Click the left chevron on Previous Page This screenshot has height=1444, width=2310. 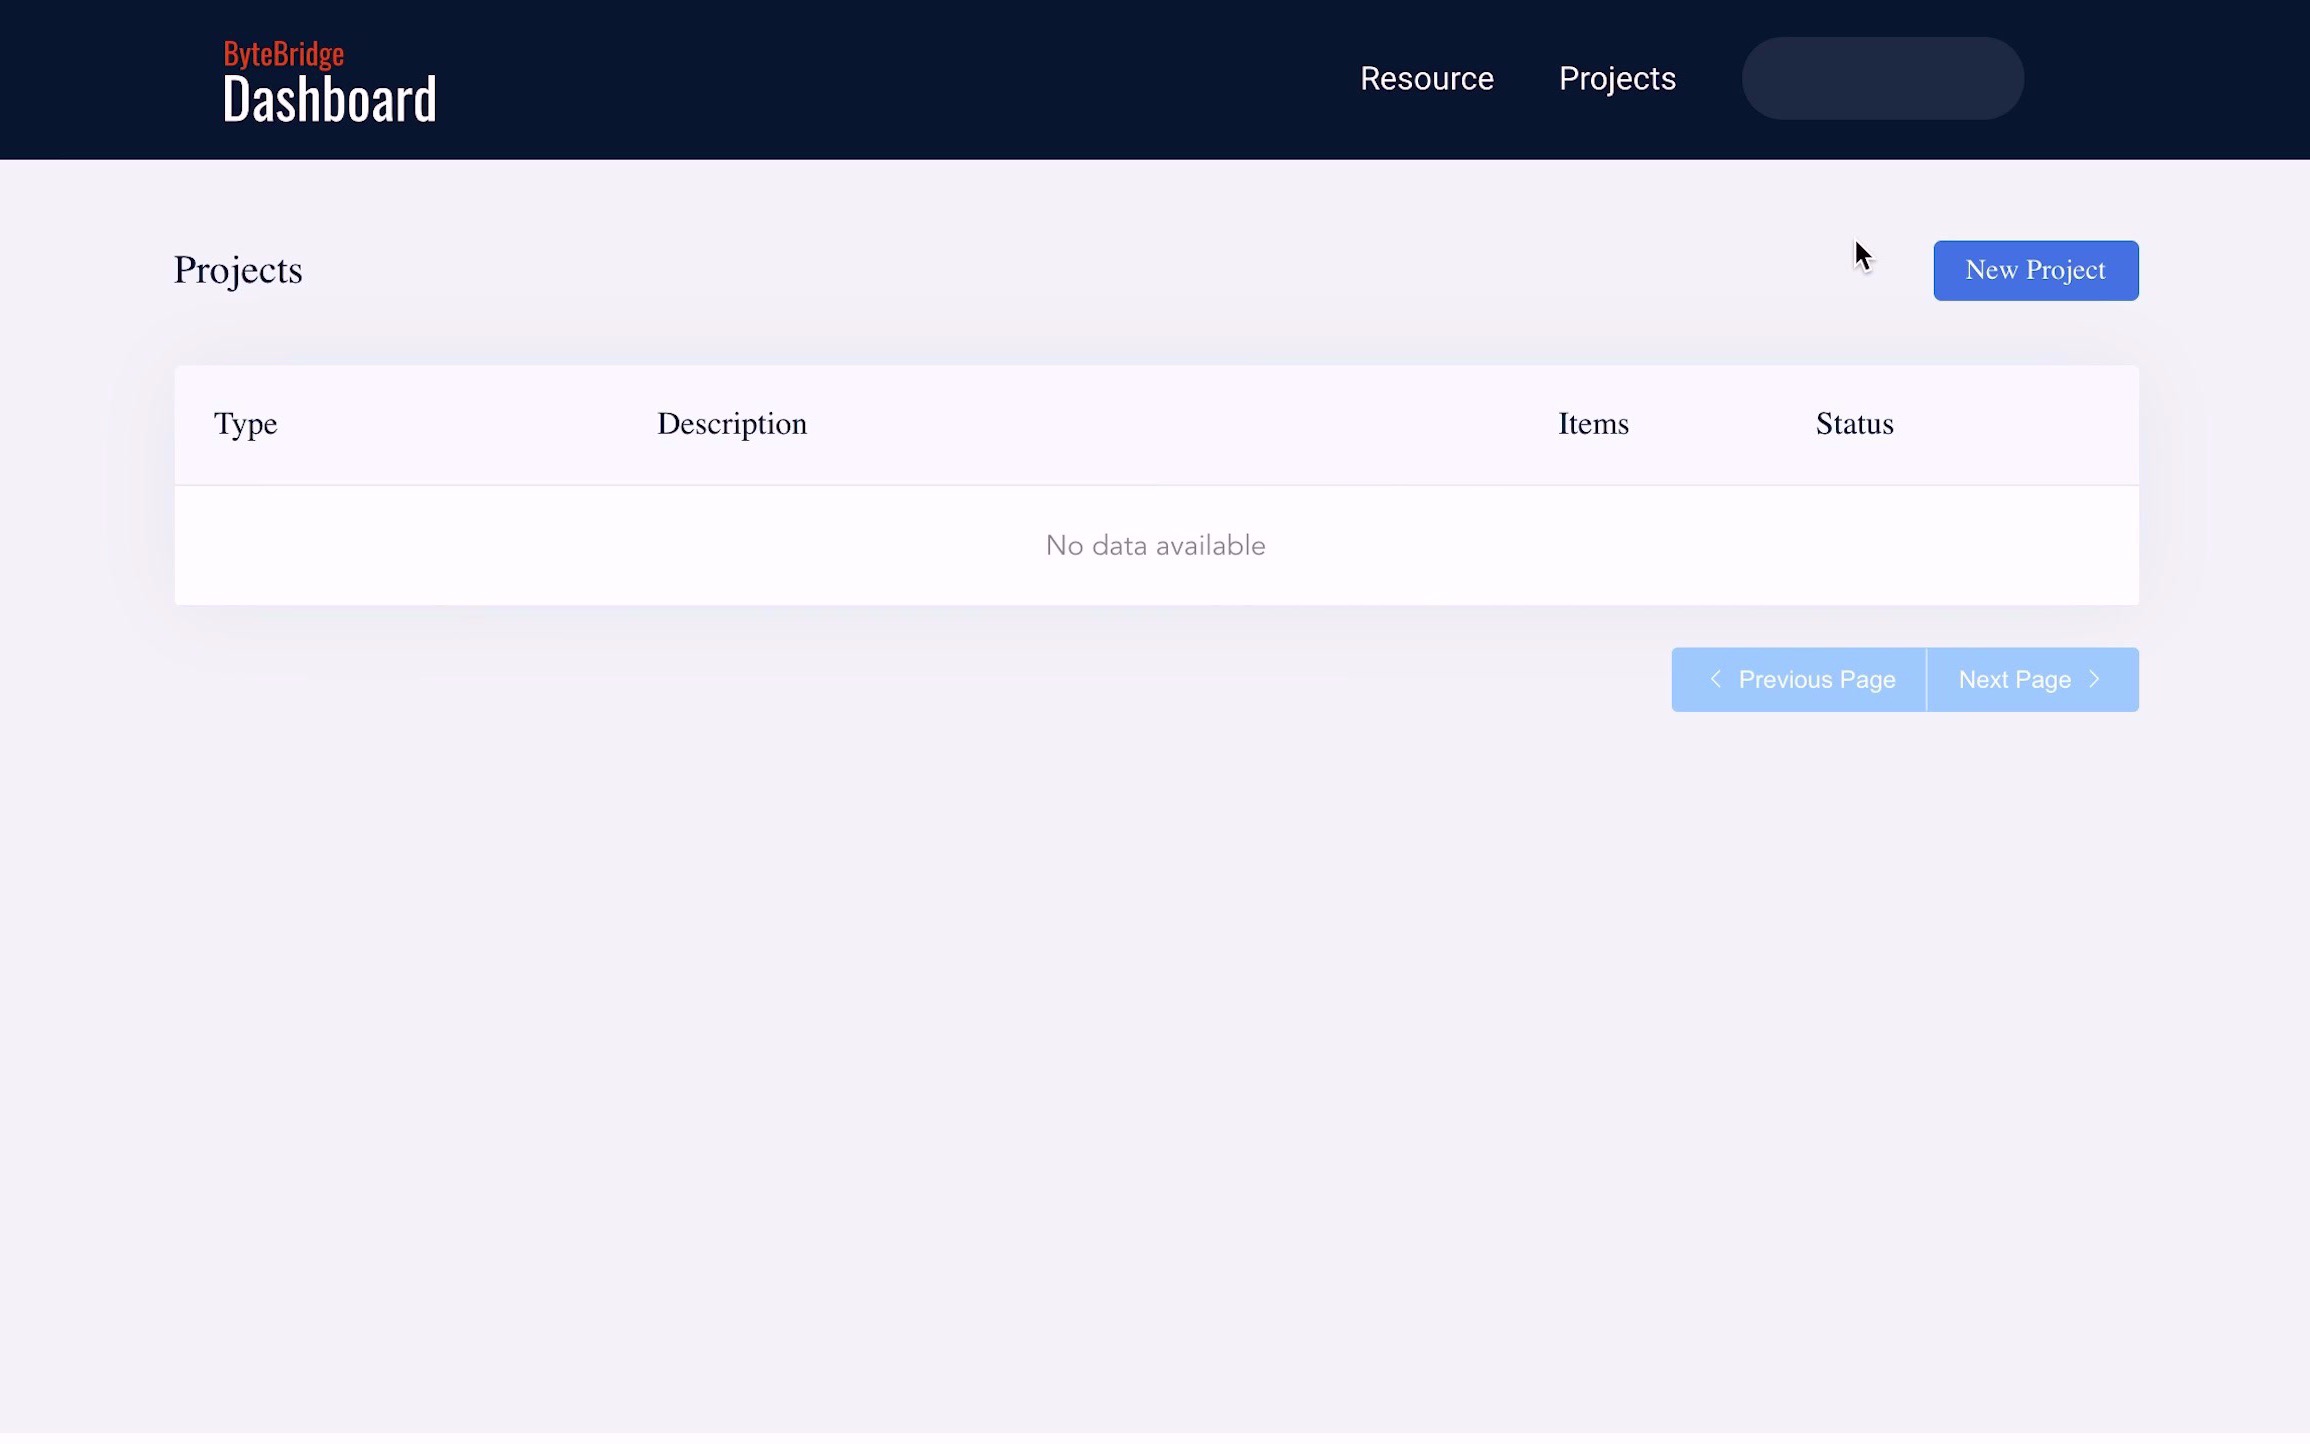[x=1715, y=680]
